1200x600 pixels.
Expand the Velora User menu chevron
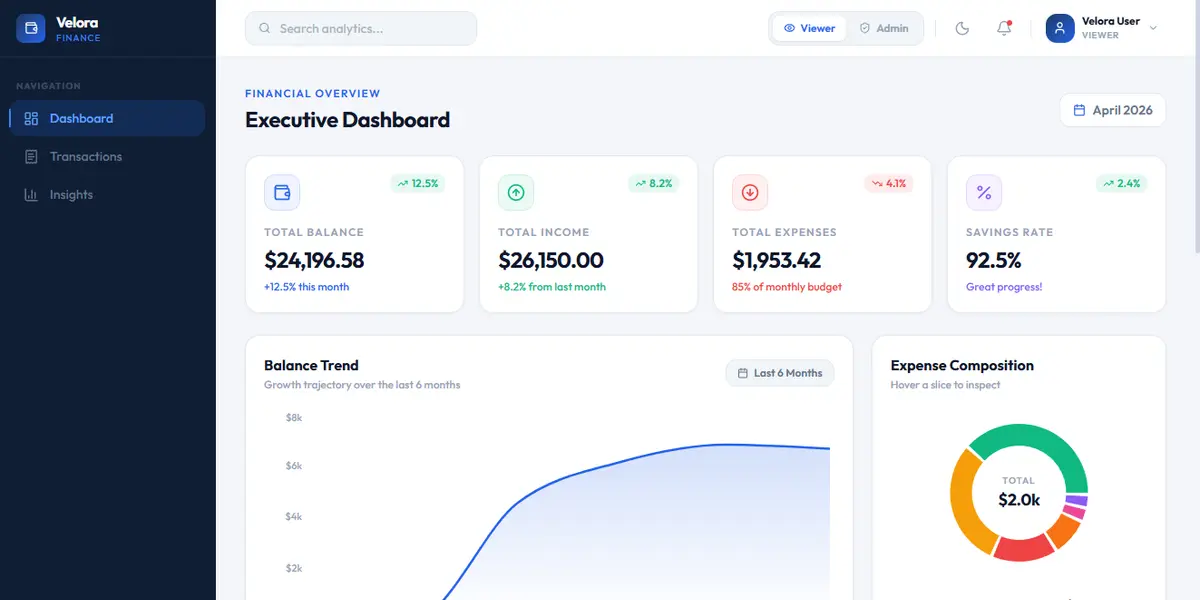pyautogui.click(x=1153, y=28)
